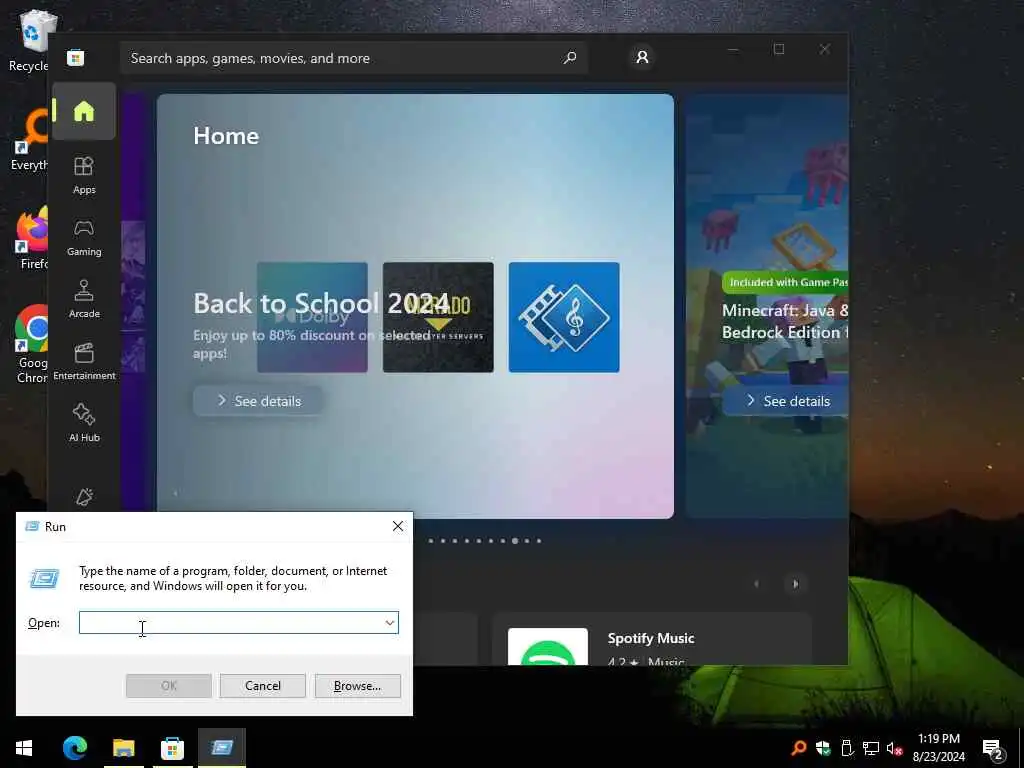Click Browse... in the Run dialog
Viewport: 1024px width, 768px height.
(357, 686)
